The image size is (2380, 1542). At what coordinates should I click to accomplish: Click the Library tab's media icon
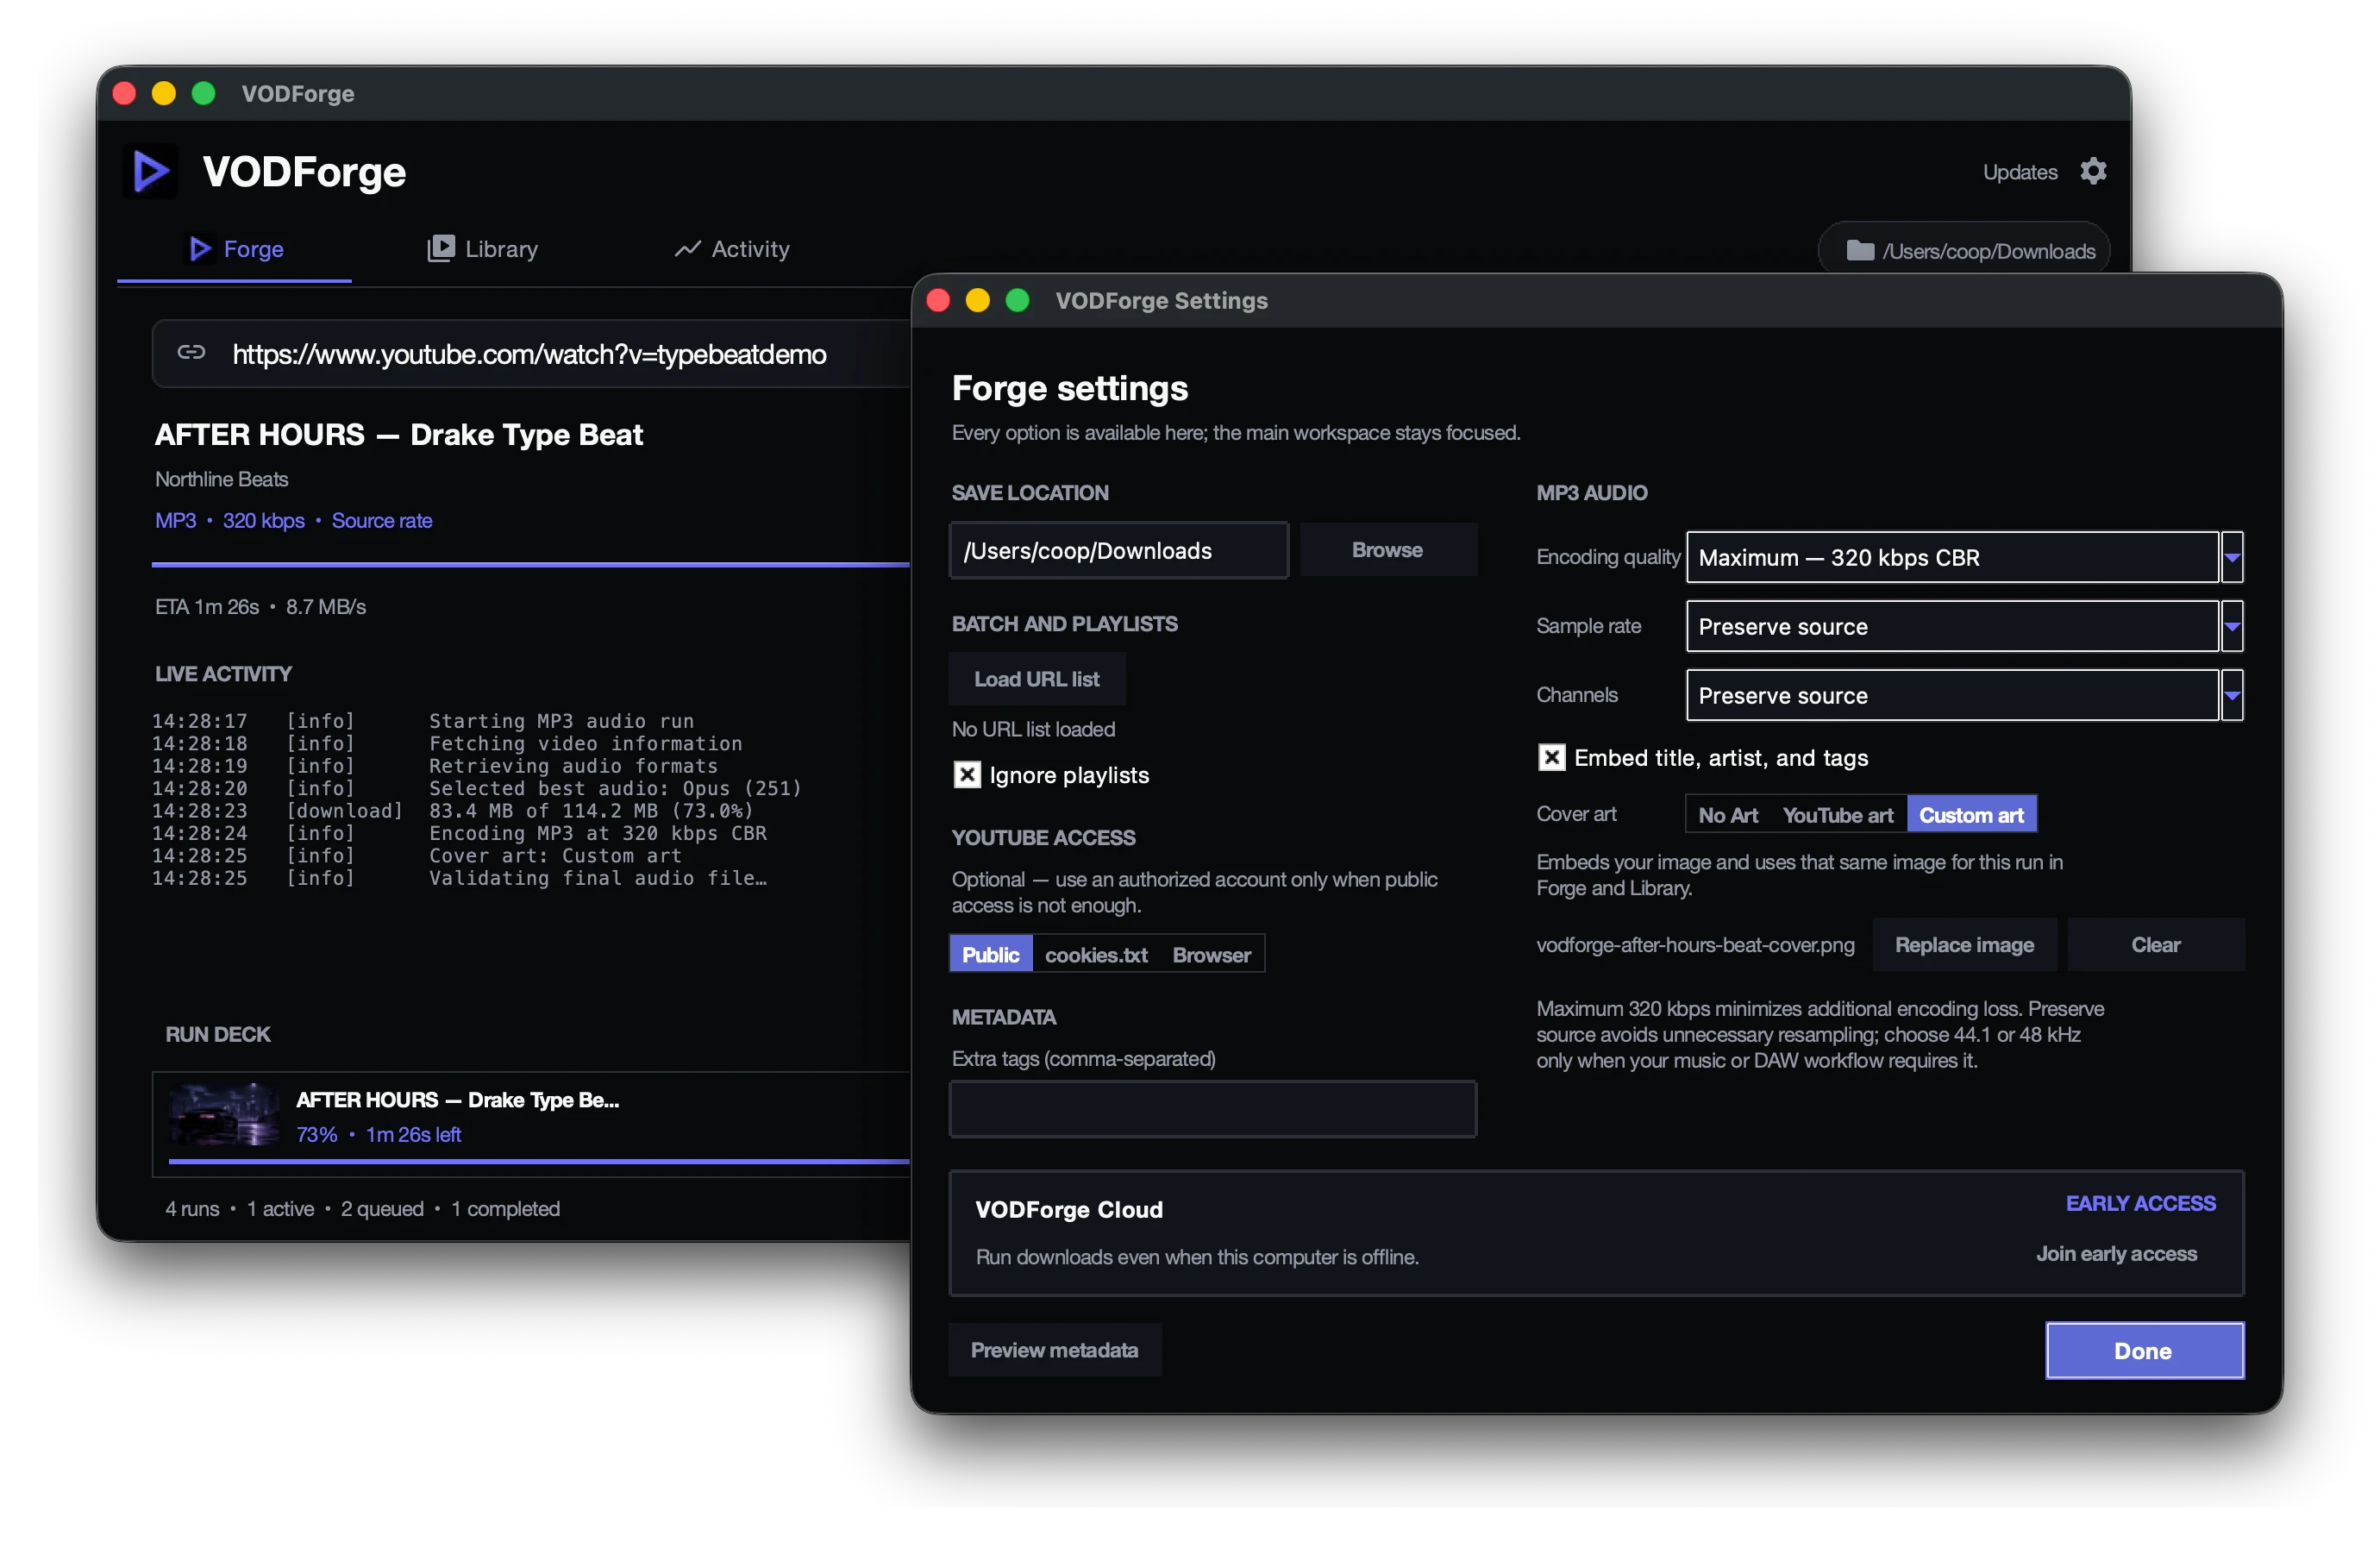click(x=440, y=248)
